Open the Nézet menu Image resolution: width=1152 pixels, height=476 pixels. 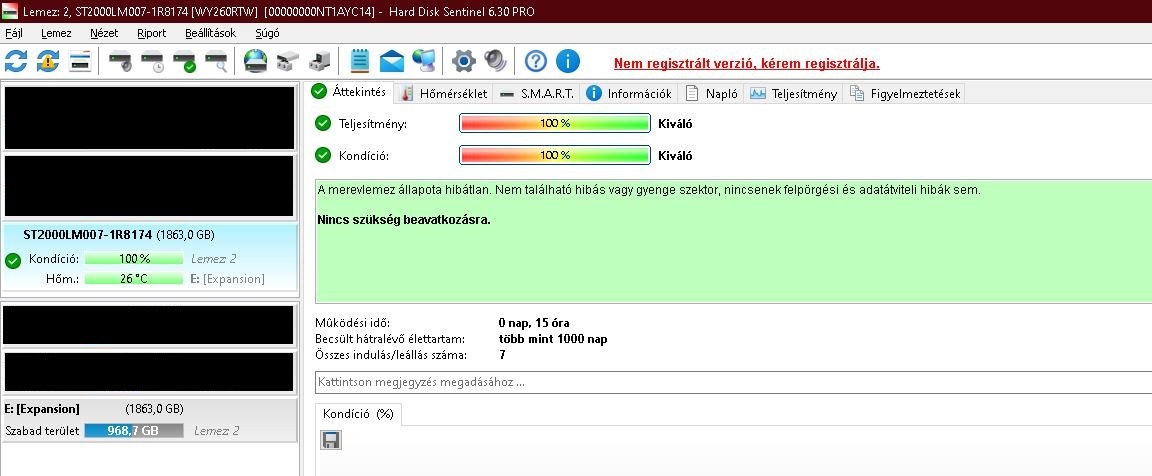(104, 33)
